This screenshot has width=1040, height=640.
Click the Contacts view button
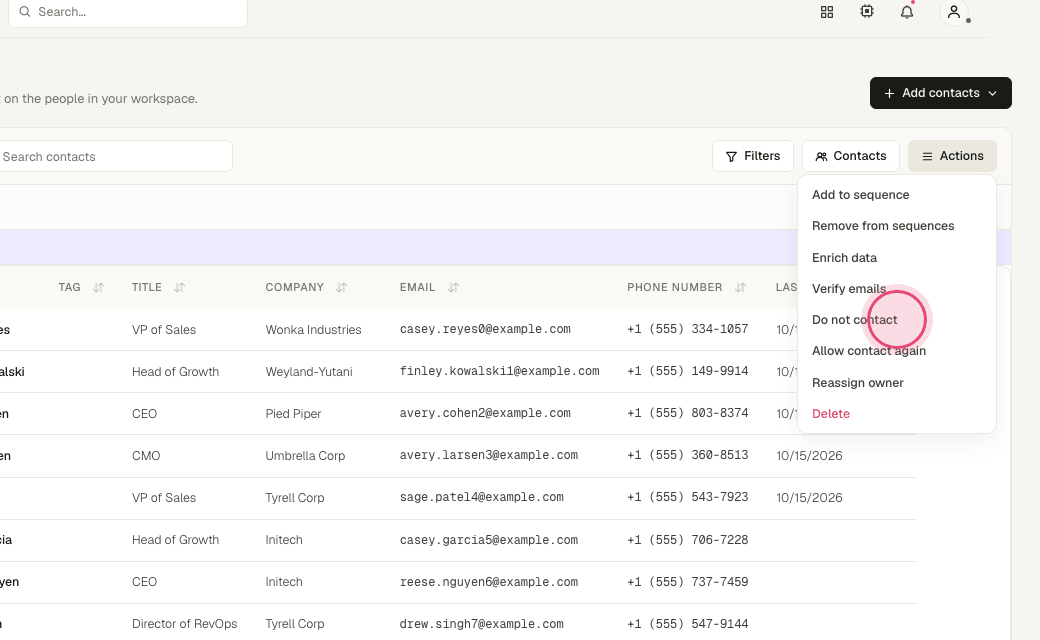tap(851, 156)
